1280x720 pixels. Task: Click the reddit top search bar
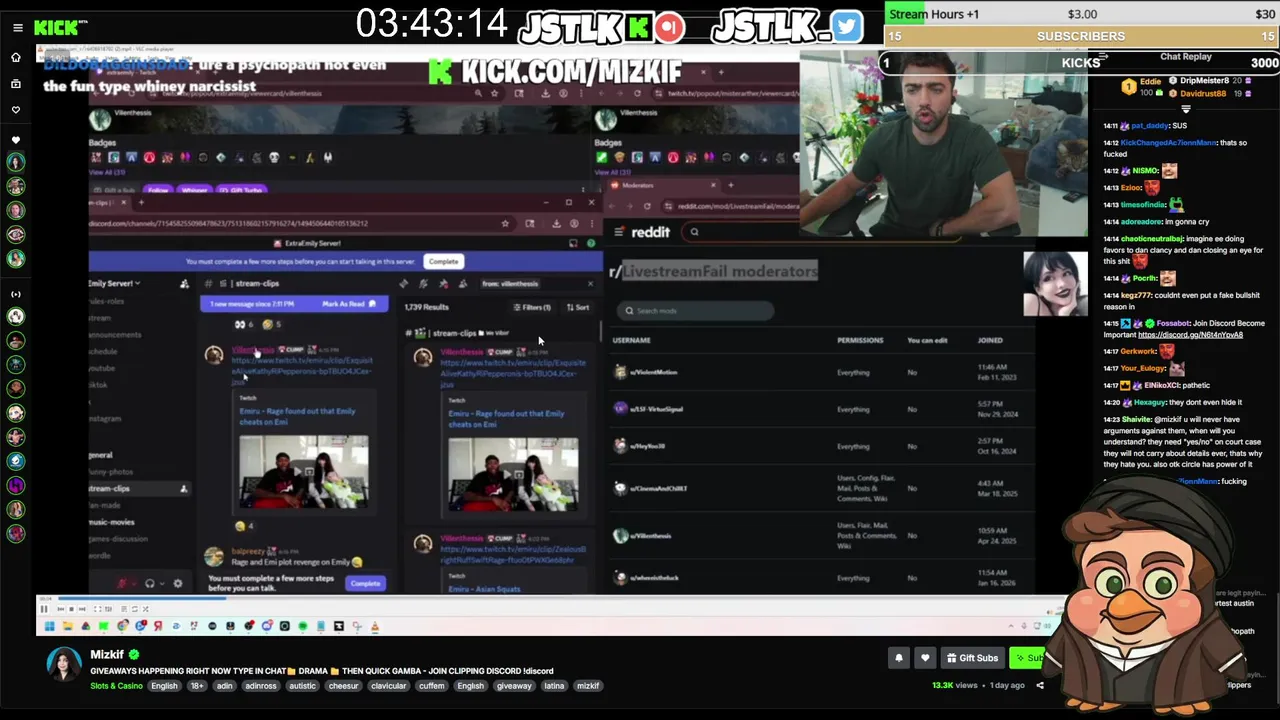tap(820, 232)
